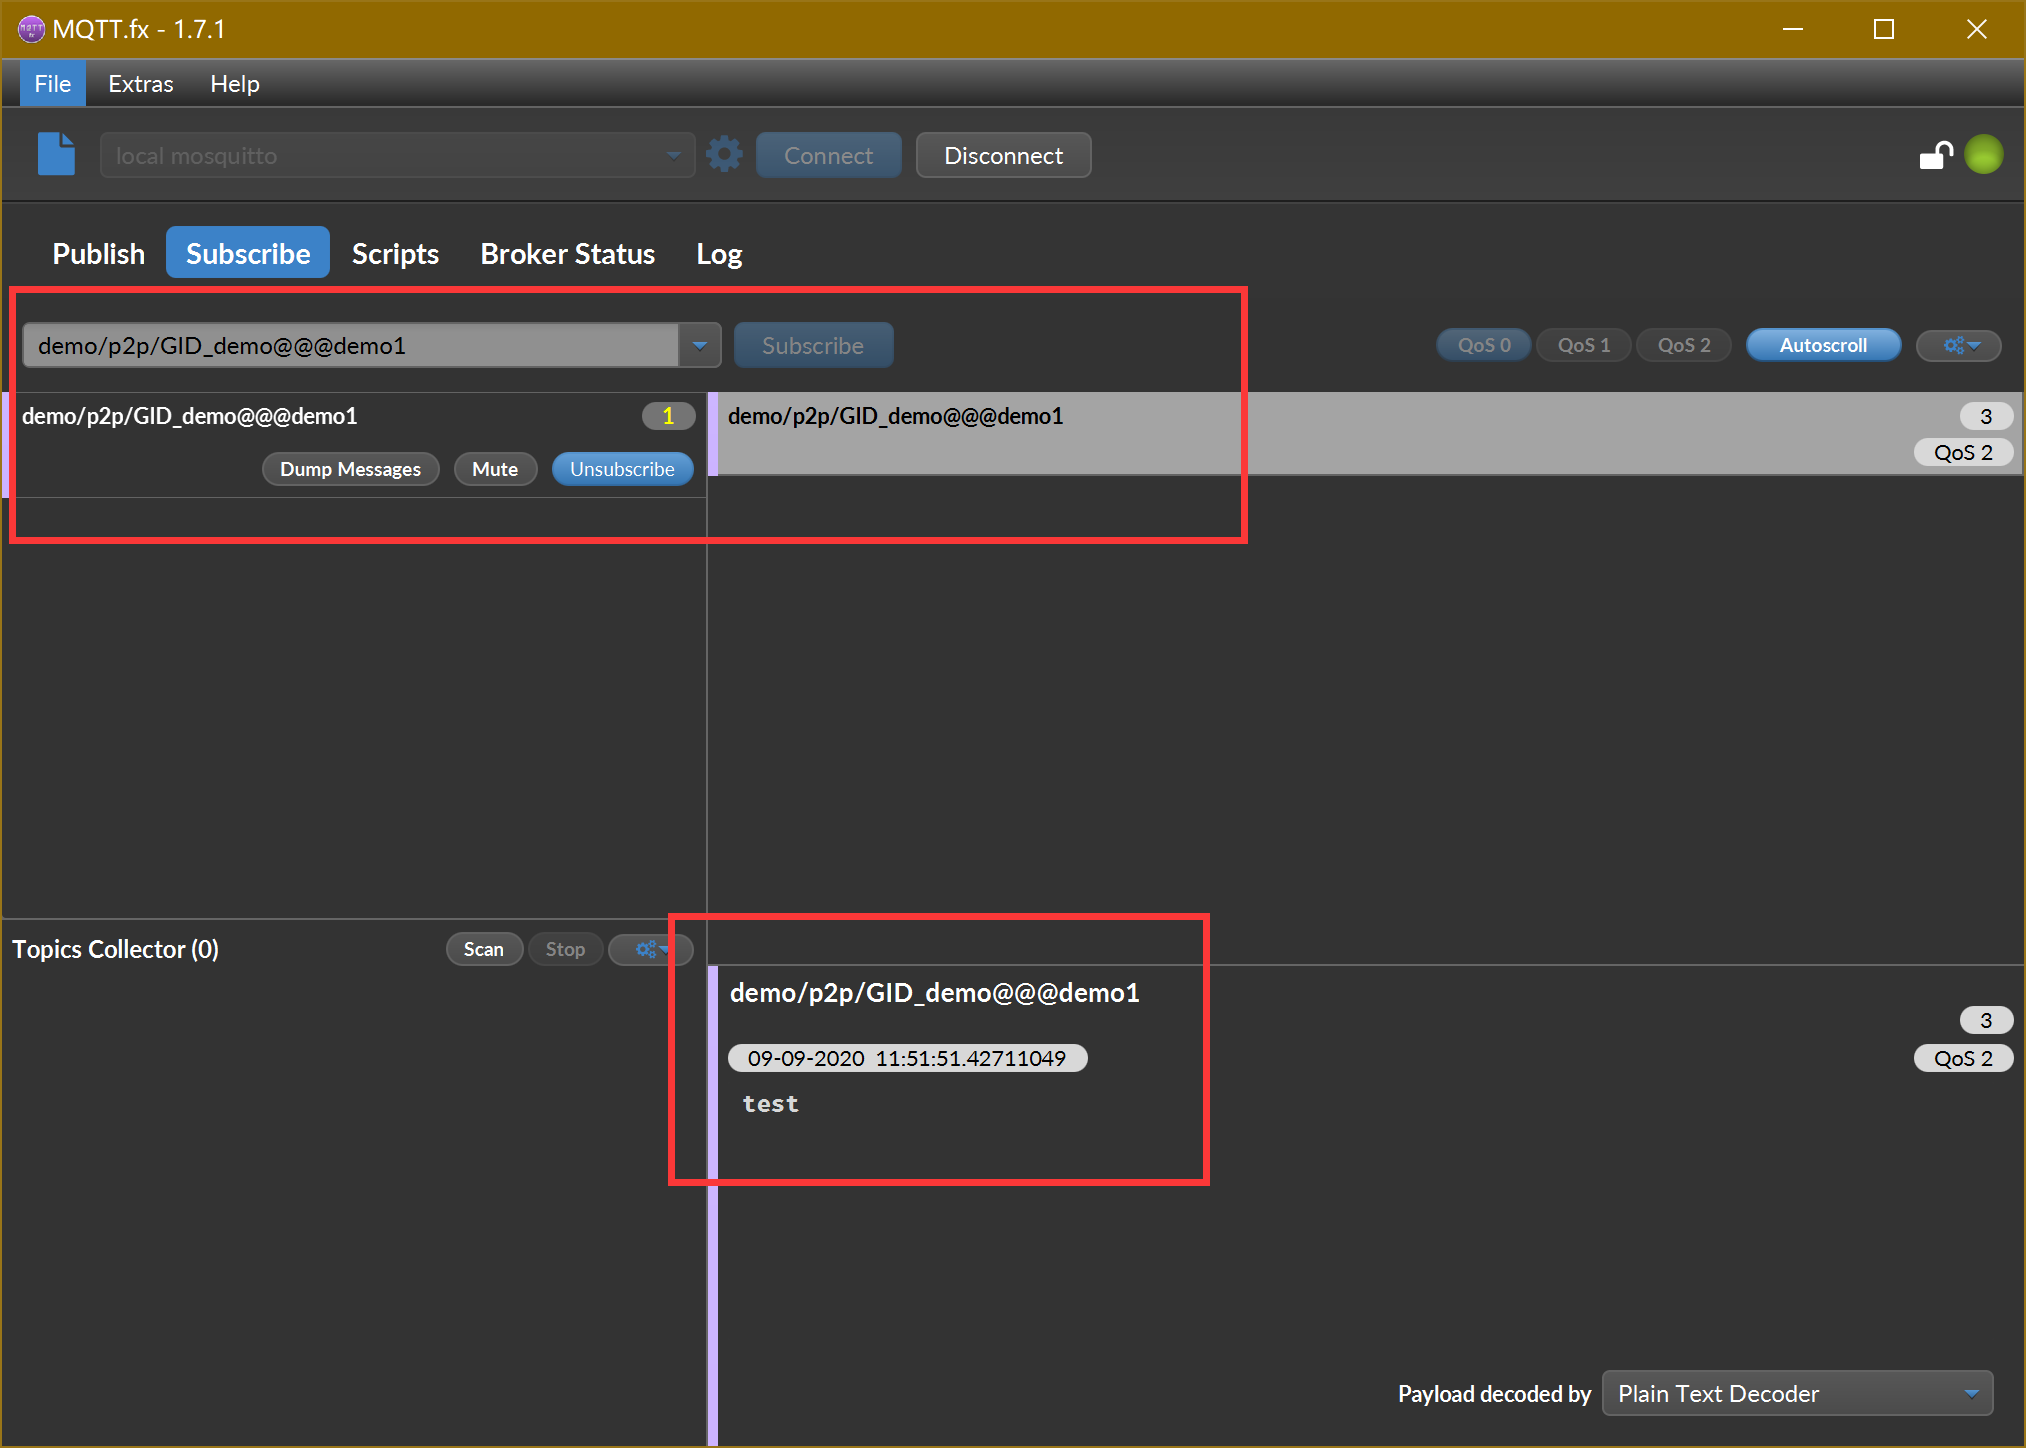Click the Payload decoded by label

click(x=1494, y=1393)
